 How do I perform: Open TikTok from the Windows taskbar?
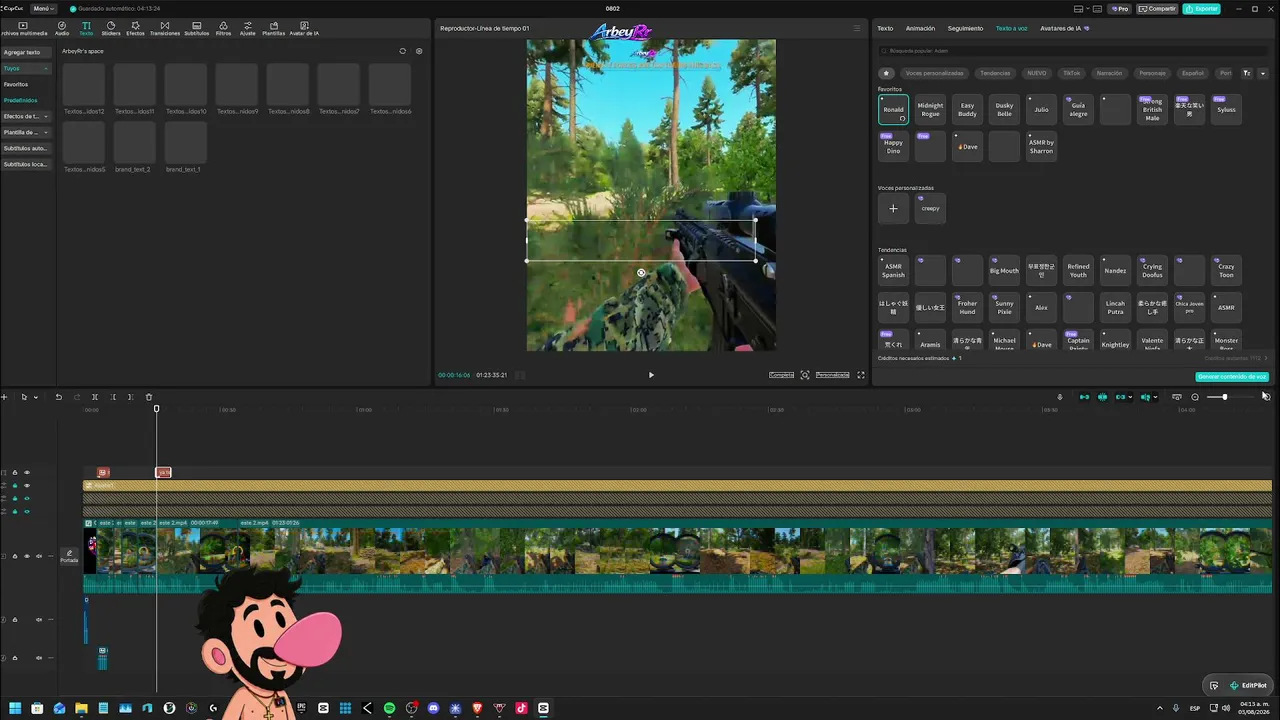point(521,708)
